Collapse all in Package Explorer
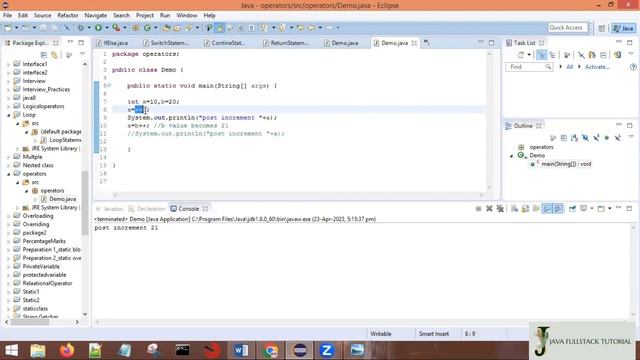The width and height of the screenshot is (640, 360). click(x=44, y=55)
